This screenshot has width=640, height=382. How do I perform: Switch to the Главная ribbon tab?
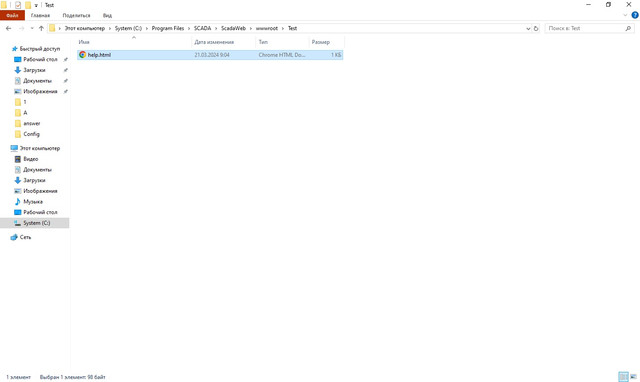[x=40, y=16]
